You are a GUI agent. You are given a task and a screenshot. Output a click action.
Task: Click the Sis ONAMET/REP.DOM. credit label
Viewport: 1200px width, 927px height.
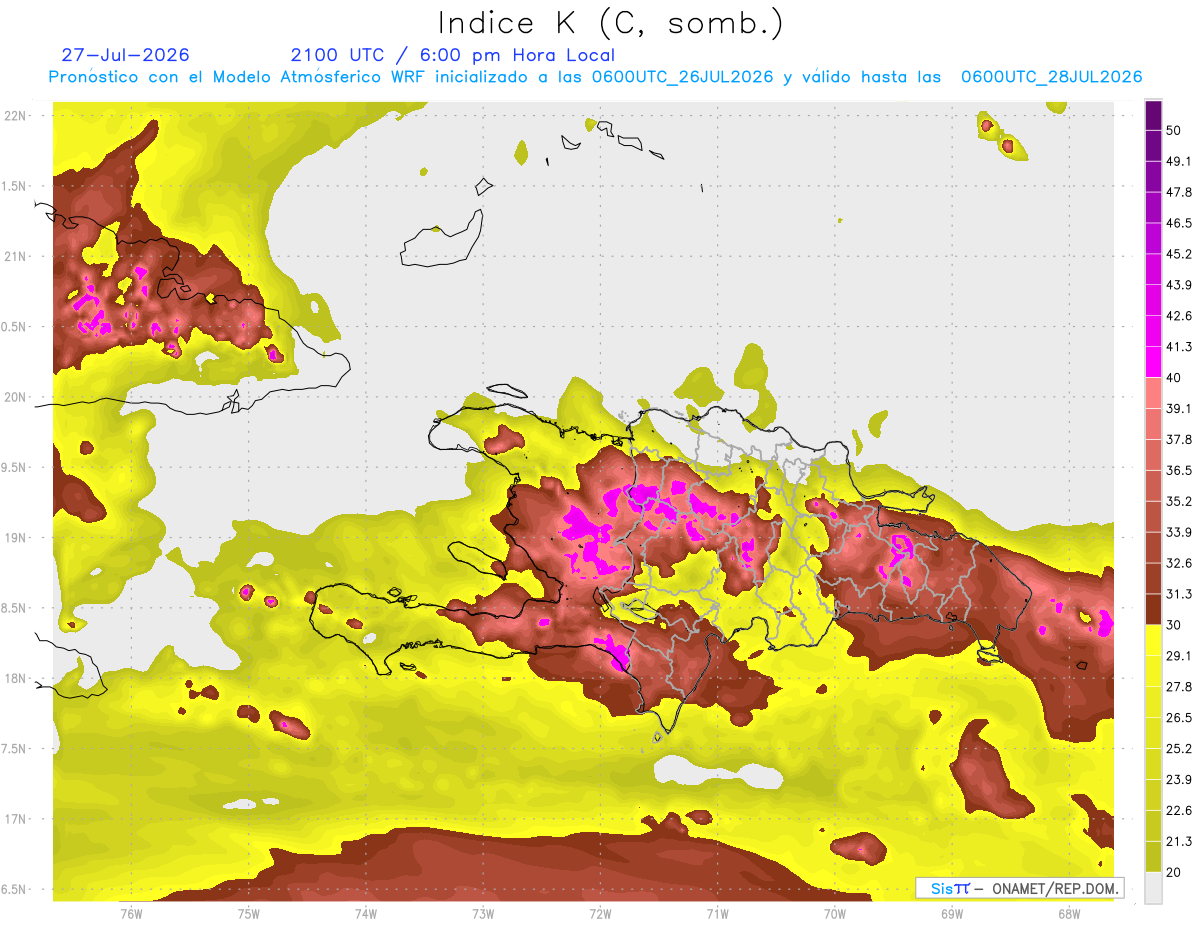pos(1020,888)
